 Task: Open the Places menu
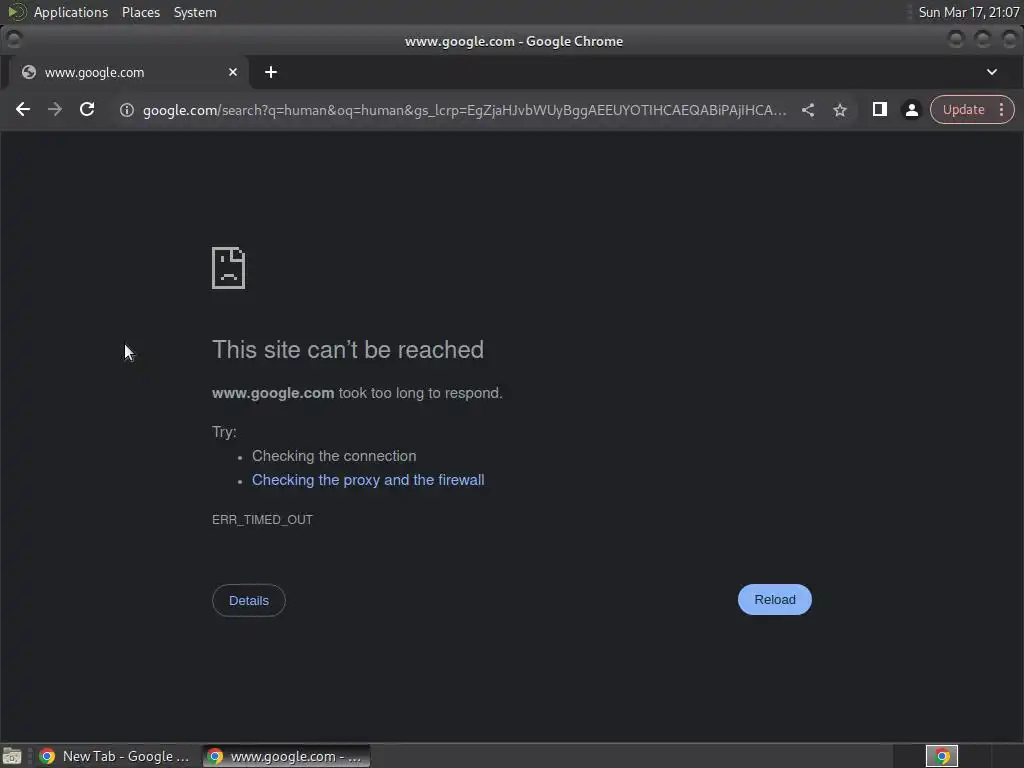pyautogui.click(x=141, y=12)
